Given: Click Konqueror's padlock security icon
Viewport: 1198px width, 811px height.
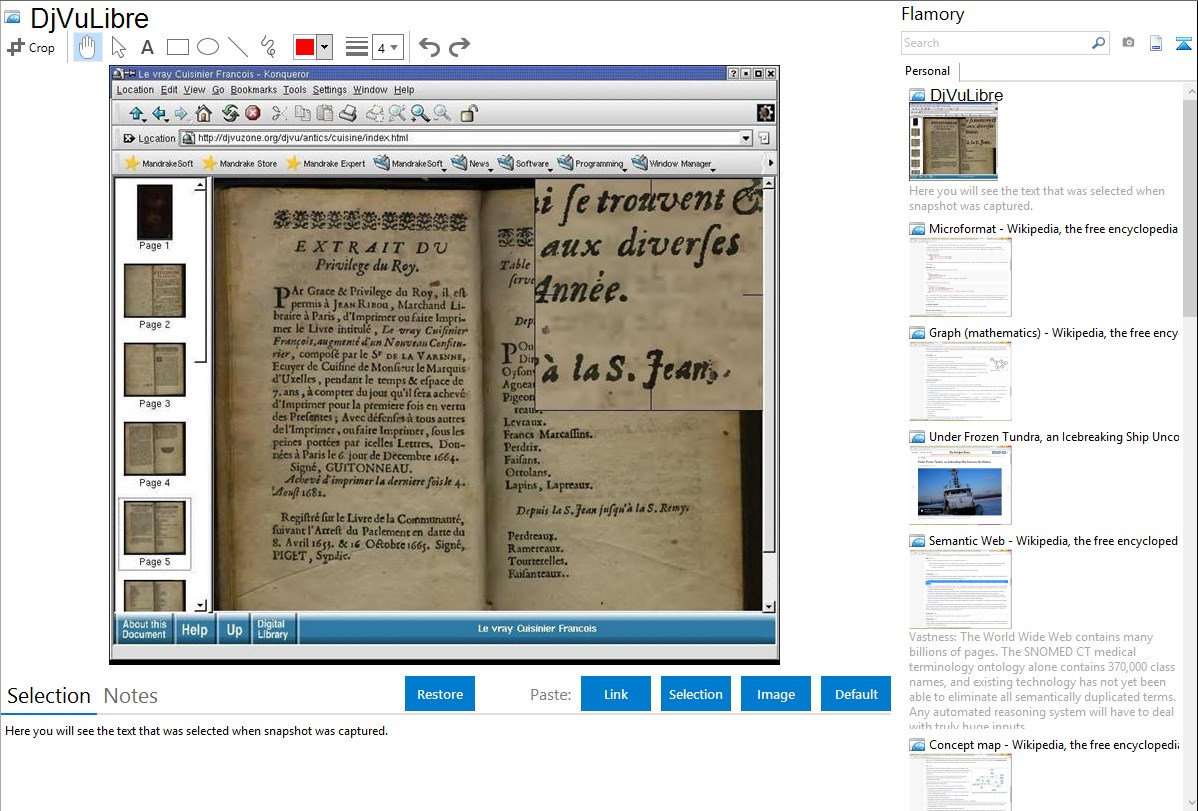Looking at the screenshot, I should click(469, 114).
